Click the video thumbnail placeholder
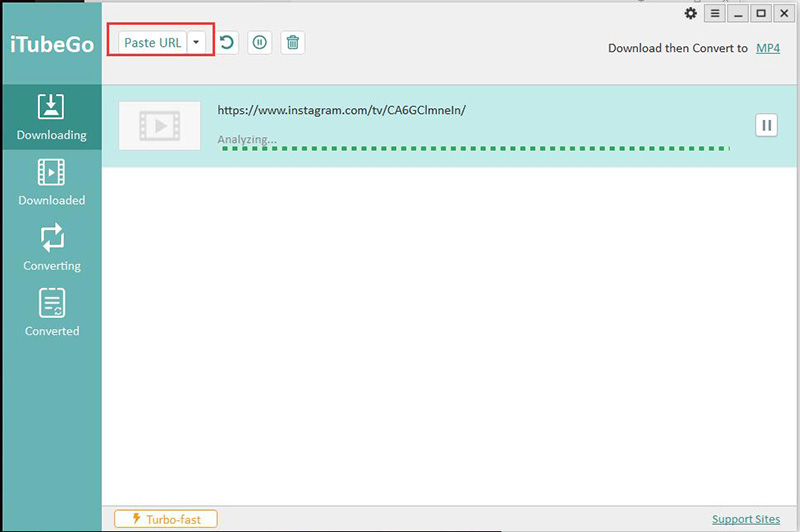This screenshot has height=532, width=800. pyautogui.click(x=160, y=125)
